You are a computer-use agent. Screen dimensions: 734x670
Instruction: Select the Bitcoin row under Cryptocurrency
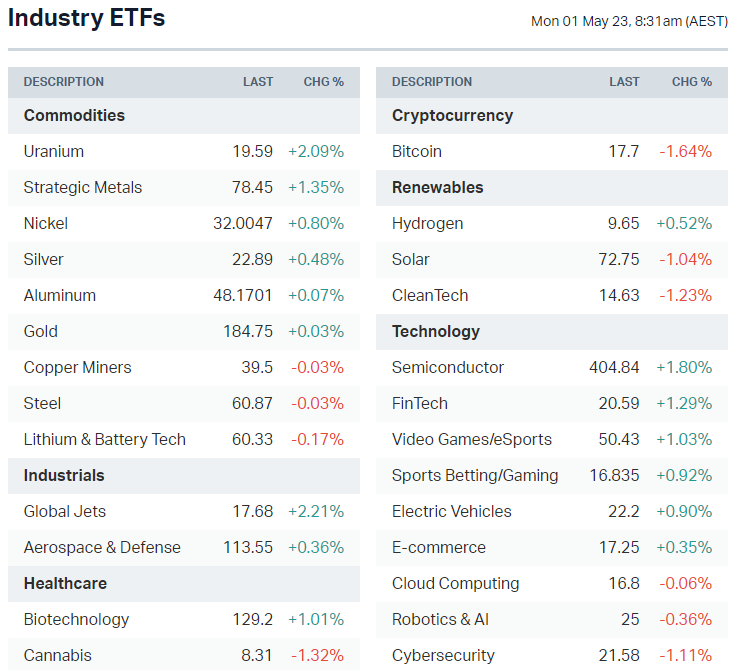tap(417, 151)
